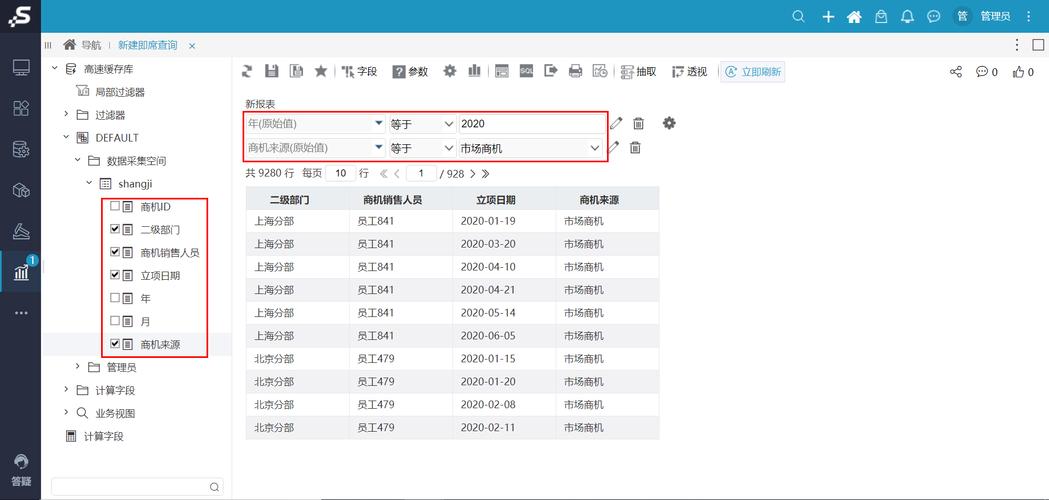
Task: Open the 参数 parameters tool
Action: click(x=410, y=71)
